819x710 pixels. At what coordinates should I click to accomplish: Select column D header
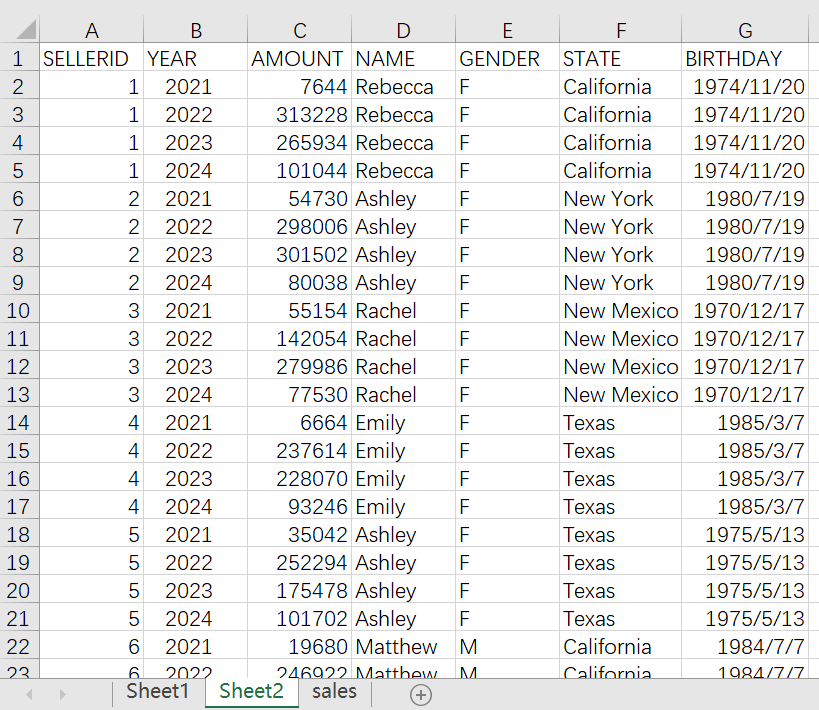pyautogui.click(x=403, y=30)
